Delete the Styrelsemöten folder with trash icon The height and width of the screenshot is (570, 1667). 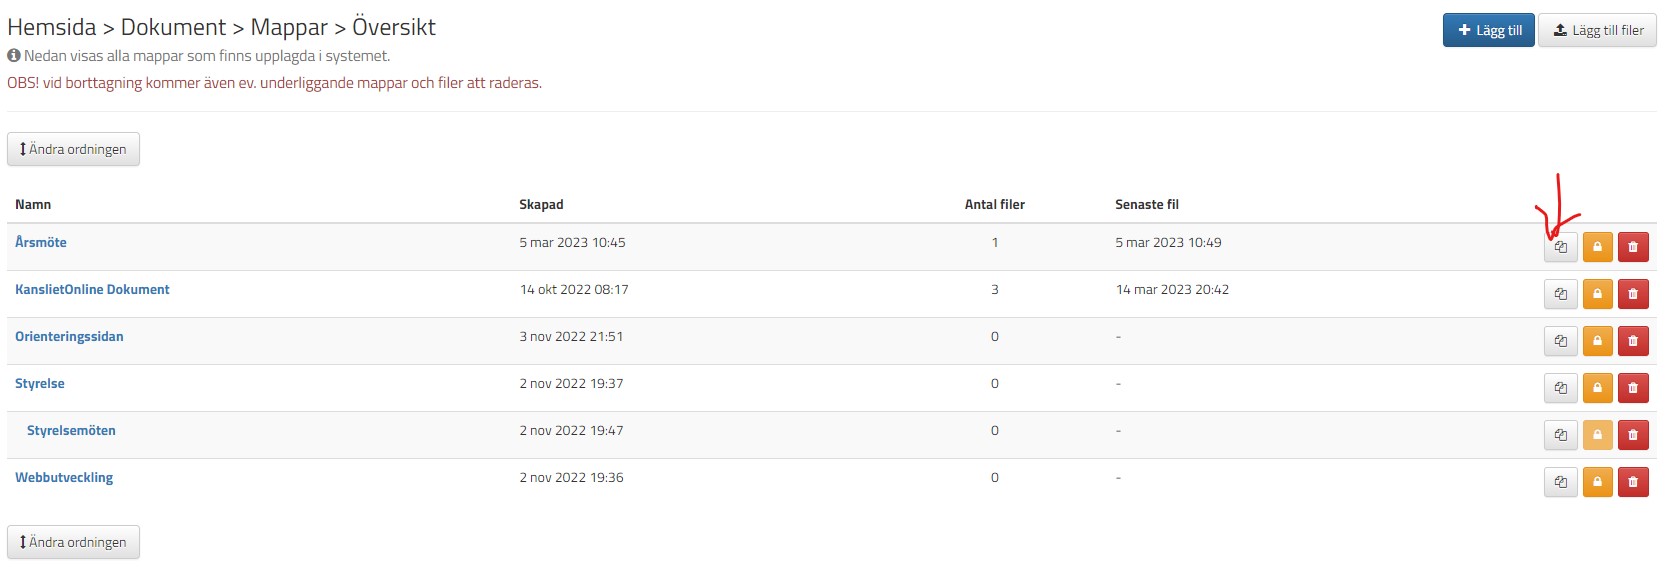coord(1633,435)
